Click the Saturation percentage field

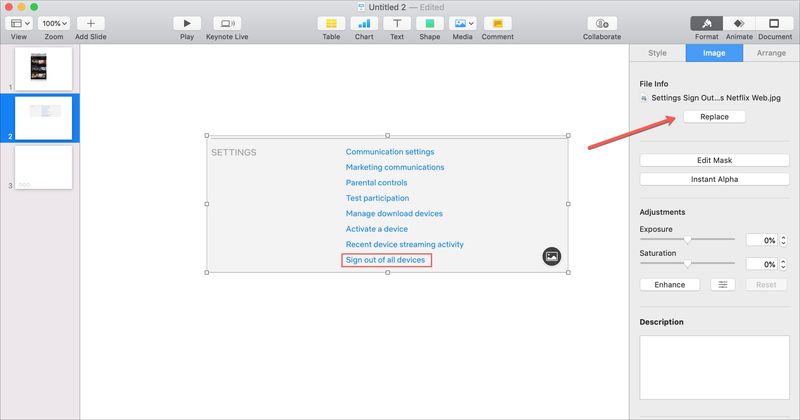click(762, 264)
